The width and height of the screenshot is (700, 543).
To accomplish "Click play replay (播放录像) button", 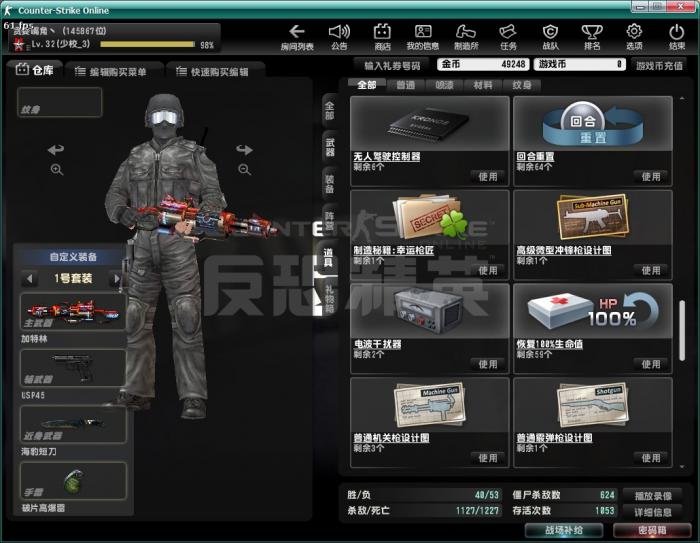I will pyautogui.click(x=653, y=496).
